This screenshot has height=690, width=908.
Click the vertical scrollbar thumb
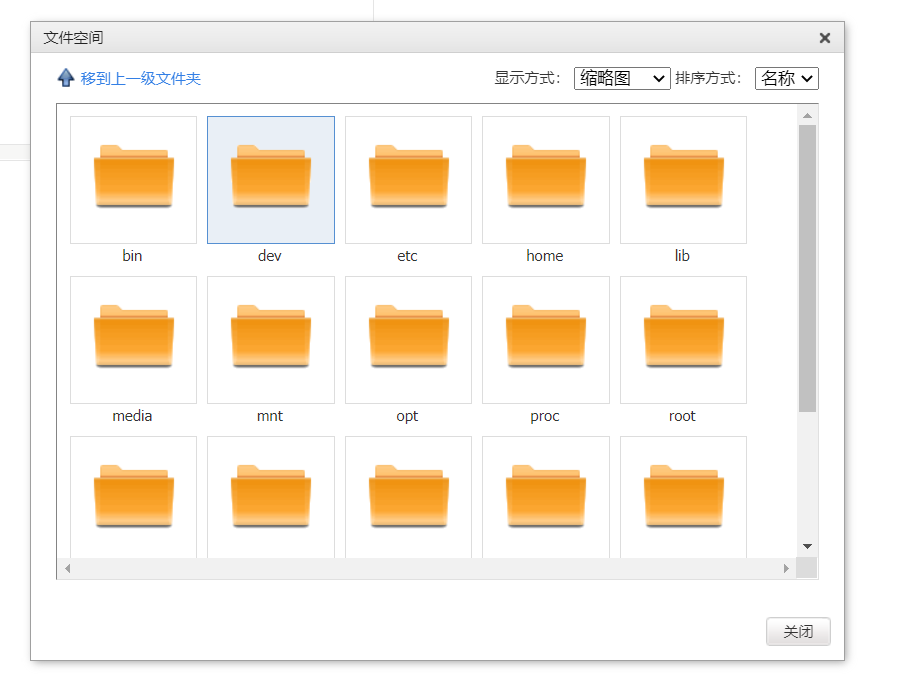(x=807, y=269)
